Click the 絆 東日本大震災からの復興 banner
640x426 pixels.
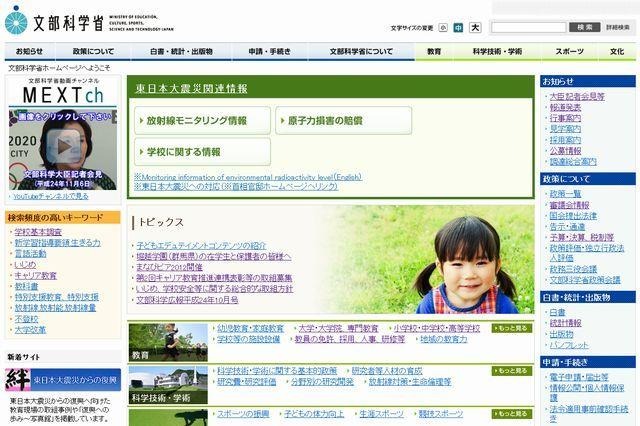[63, 380]
